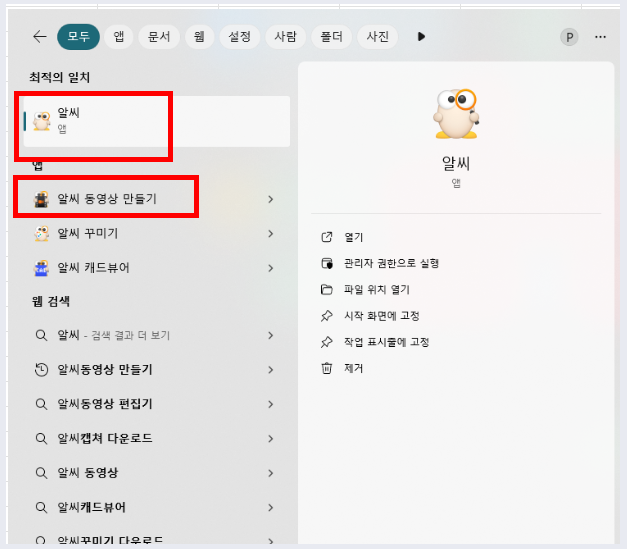The height and width of the screenshot is (549, 627).
Task: Click 열기 to open the app
Action: click(353, 237)
